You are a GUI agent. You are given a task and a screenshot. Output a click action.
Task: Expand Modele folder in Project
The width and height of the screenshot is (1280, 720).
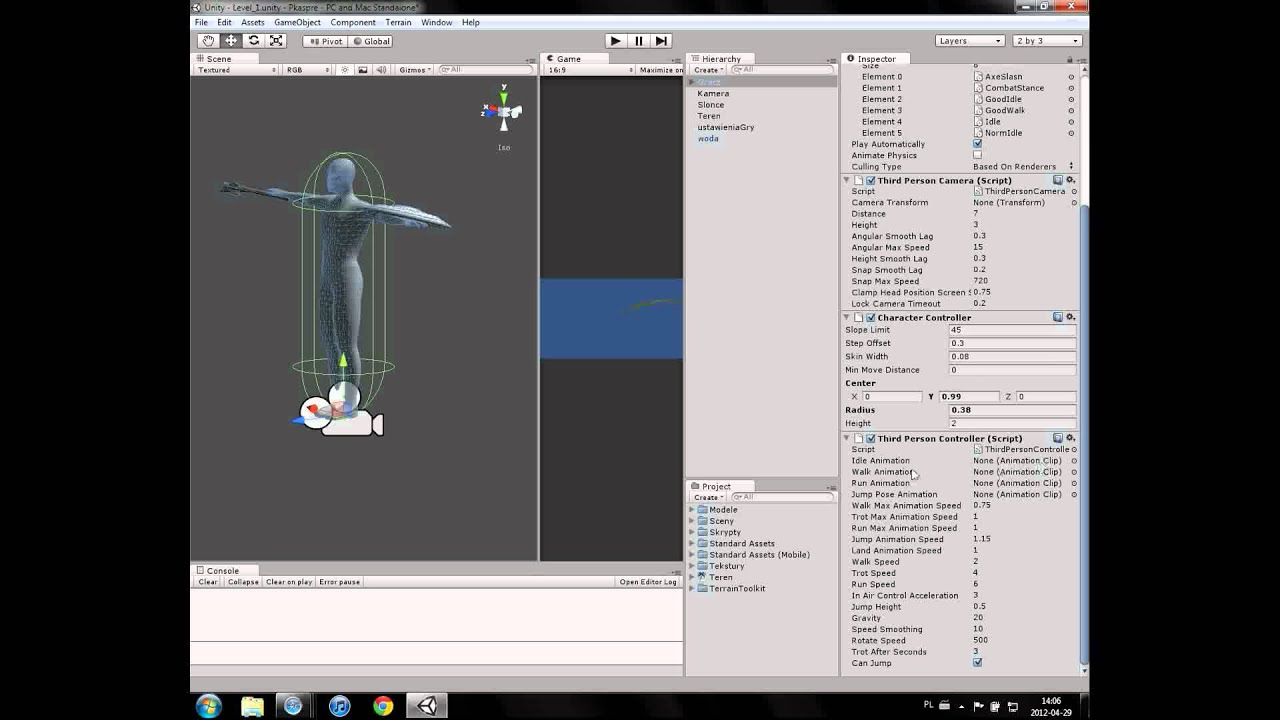(x=691, y=510)
